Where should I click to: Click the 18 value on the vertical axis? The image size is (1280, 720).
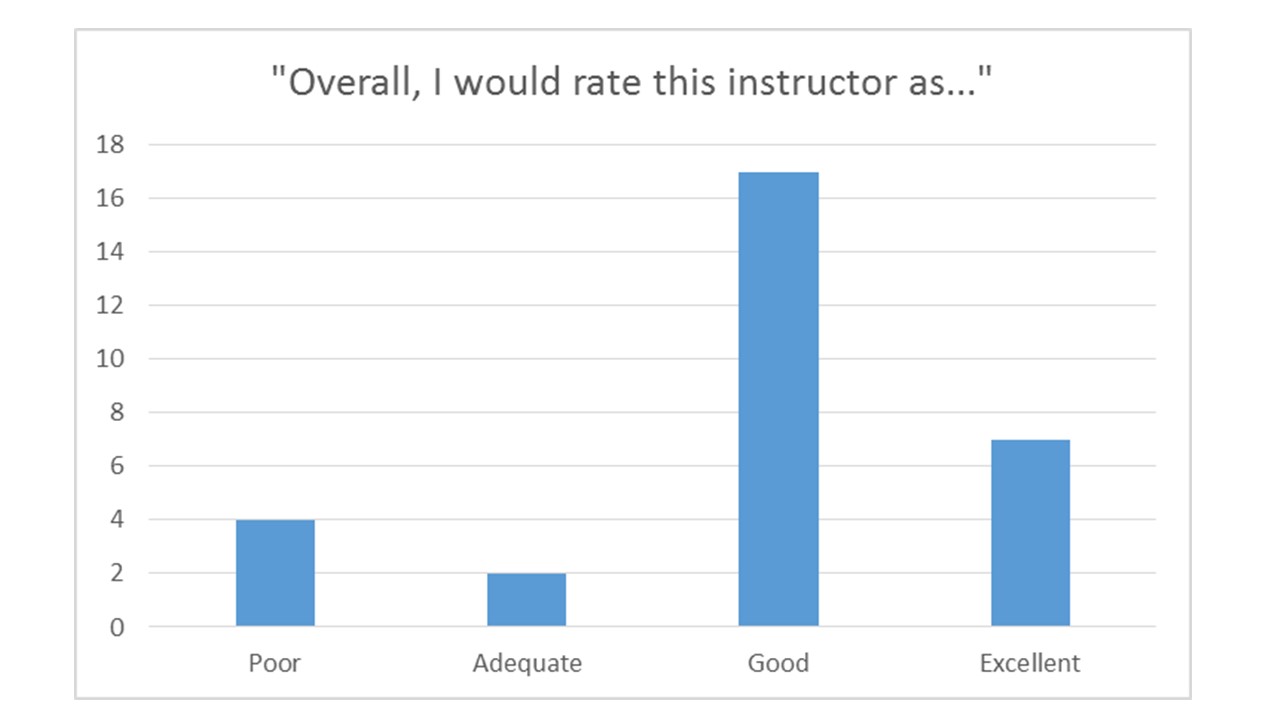[113, 145]
